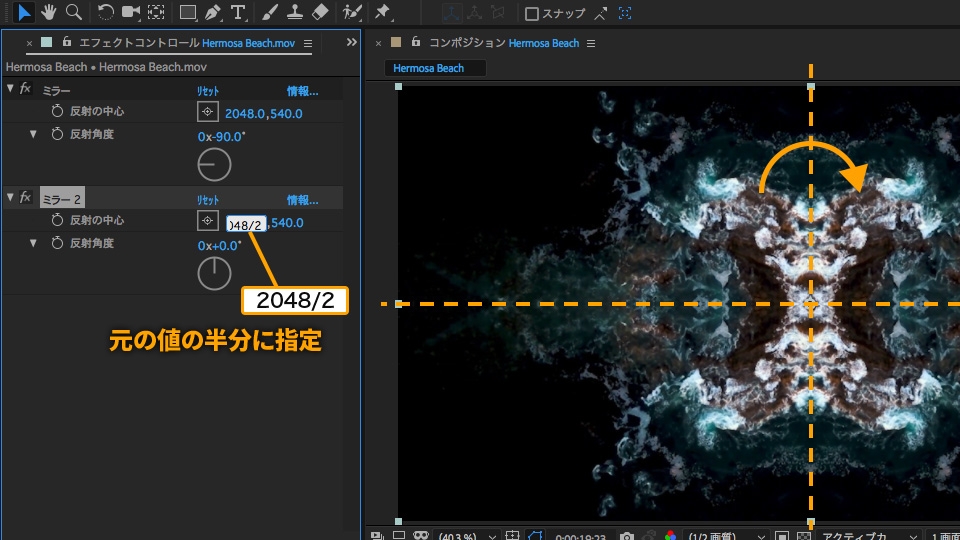This screenshot has width=960, height=540.
Task: Select the Hand tool
Action: (49, 12)
